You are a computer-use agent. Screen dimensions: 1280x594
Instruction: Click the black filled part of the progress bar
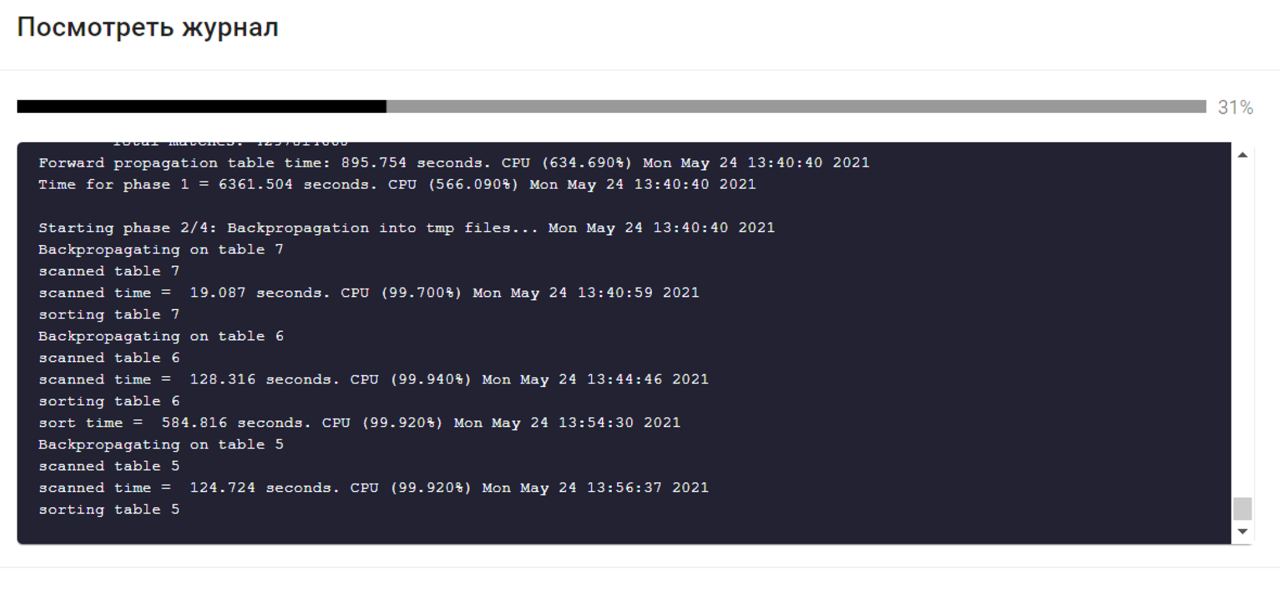(x=202, y=106)
